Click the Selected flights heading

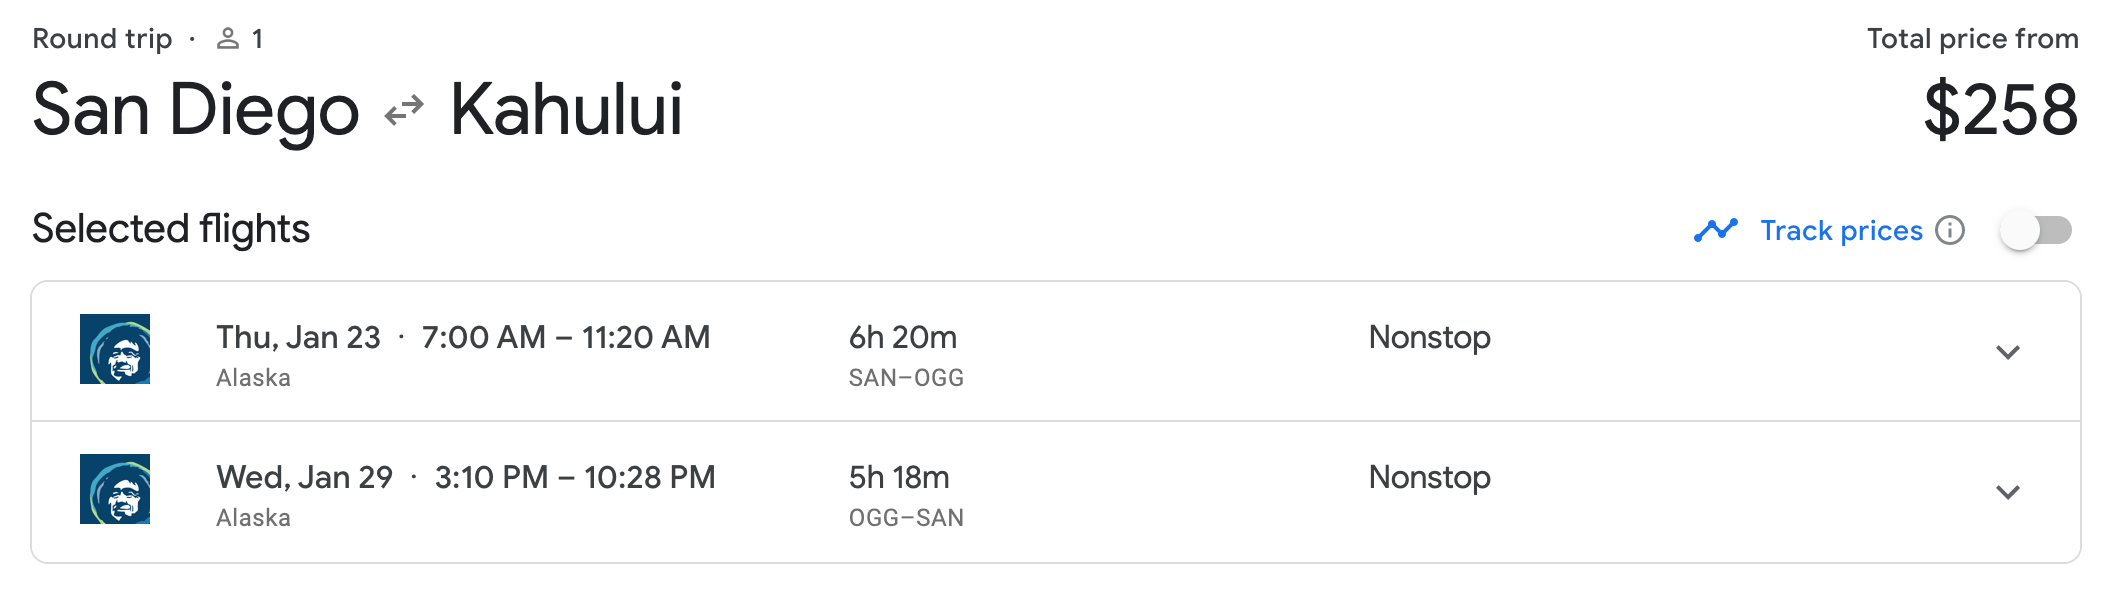(170, 229)
